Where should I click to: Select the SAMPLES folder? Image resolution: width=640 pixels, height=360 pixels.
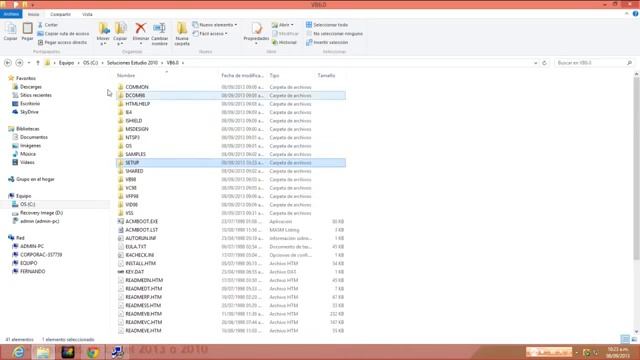click(x=231, y=154)
